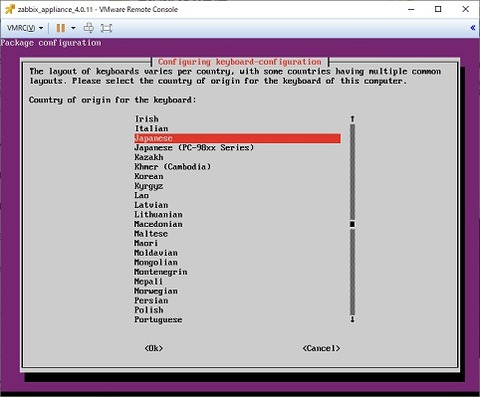Pick Khmer (Cambodia) layout
The image size is (480, 397).
tap(173, 167)
